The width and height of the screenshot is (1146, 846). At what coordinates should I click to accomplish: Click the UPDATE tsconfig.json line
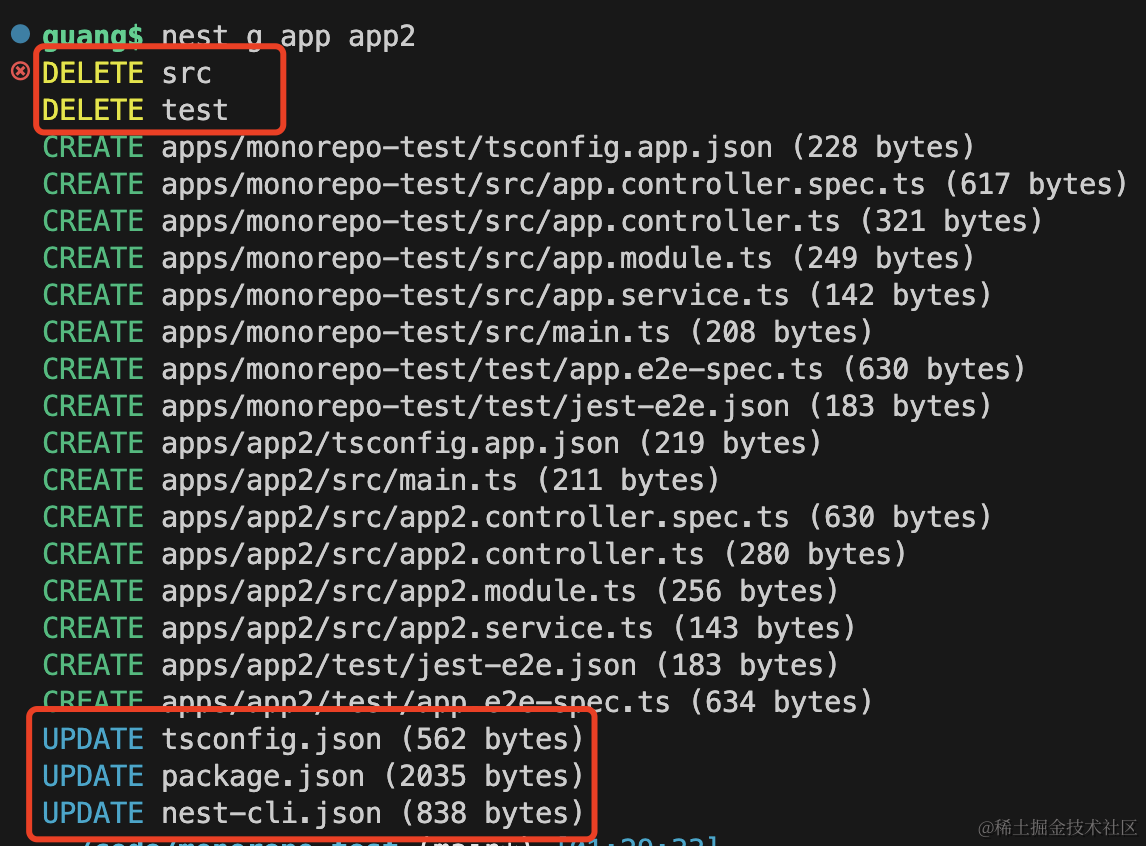[x=312, y=739]
